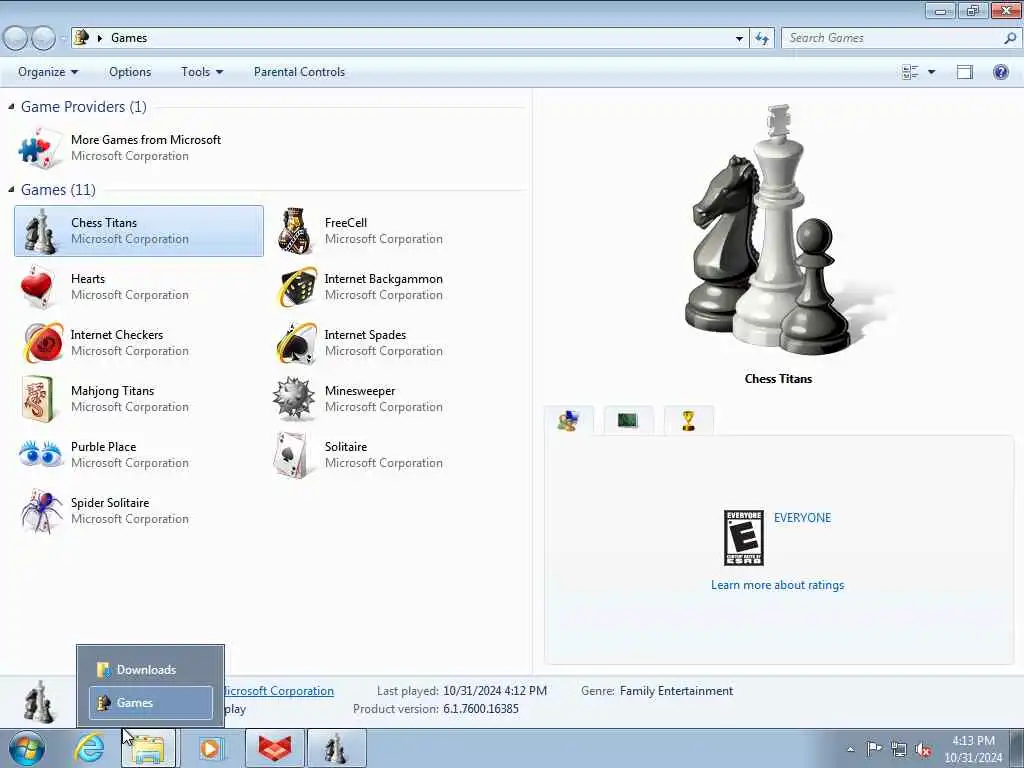The height and width of the screenshot is (768, 1024).
Task: Switch to Chess Titans taskbar button
Action: (336, 748)
